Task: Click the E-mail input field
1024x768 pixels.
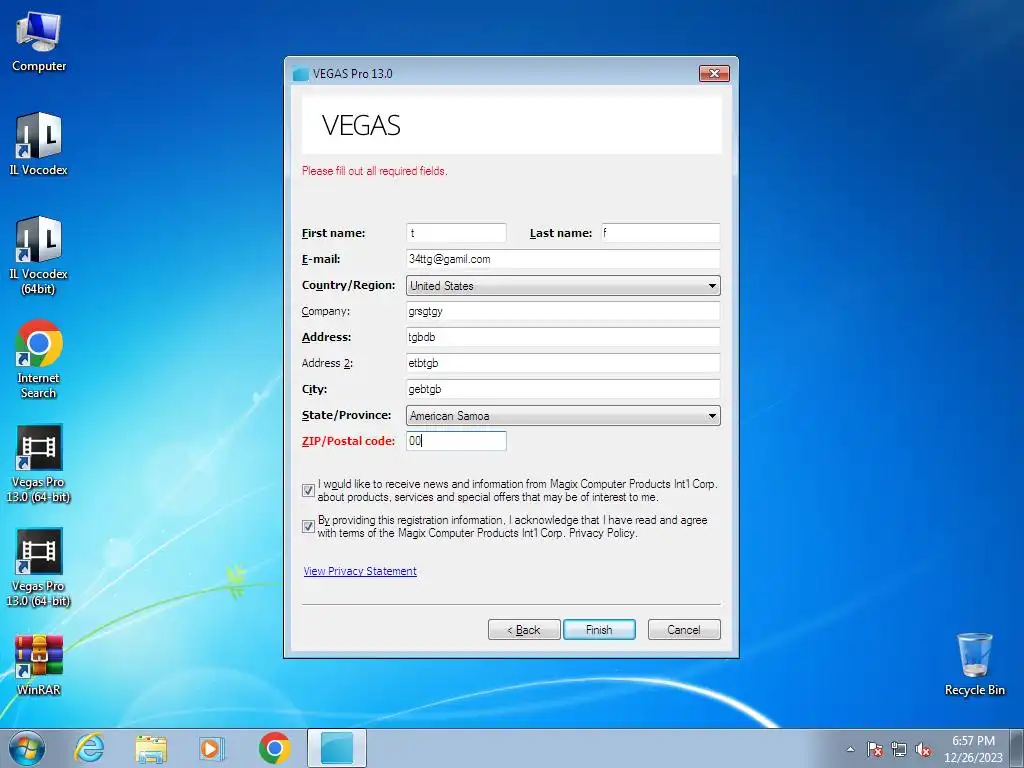Action: click(563, 259)
